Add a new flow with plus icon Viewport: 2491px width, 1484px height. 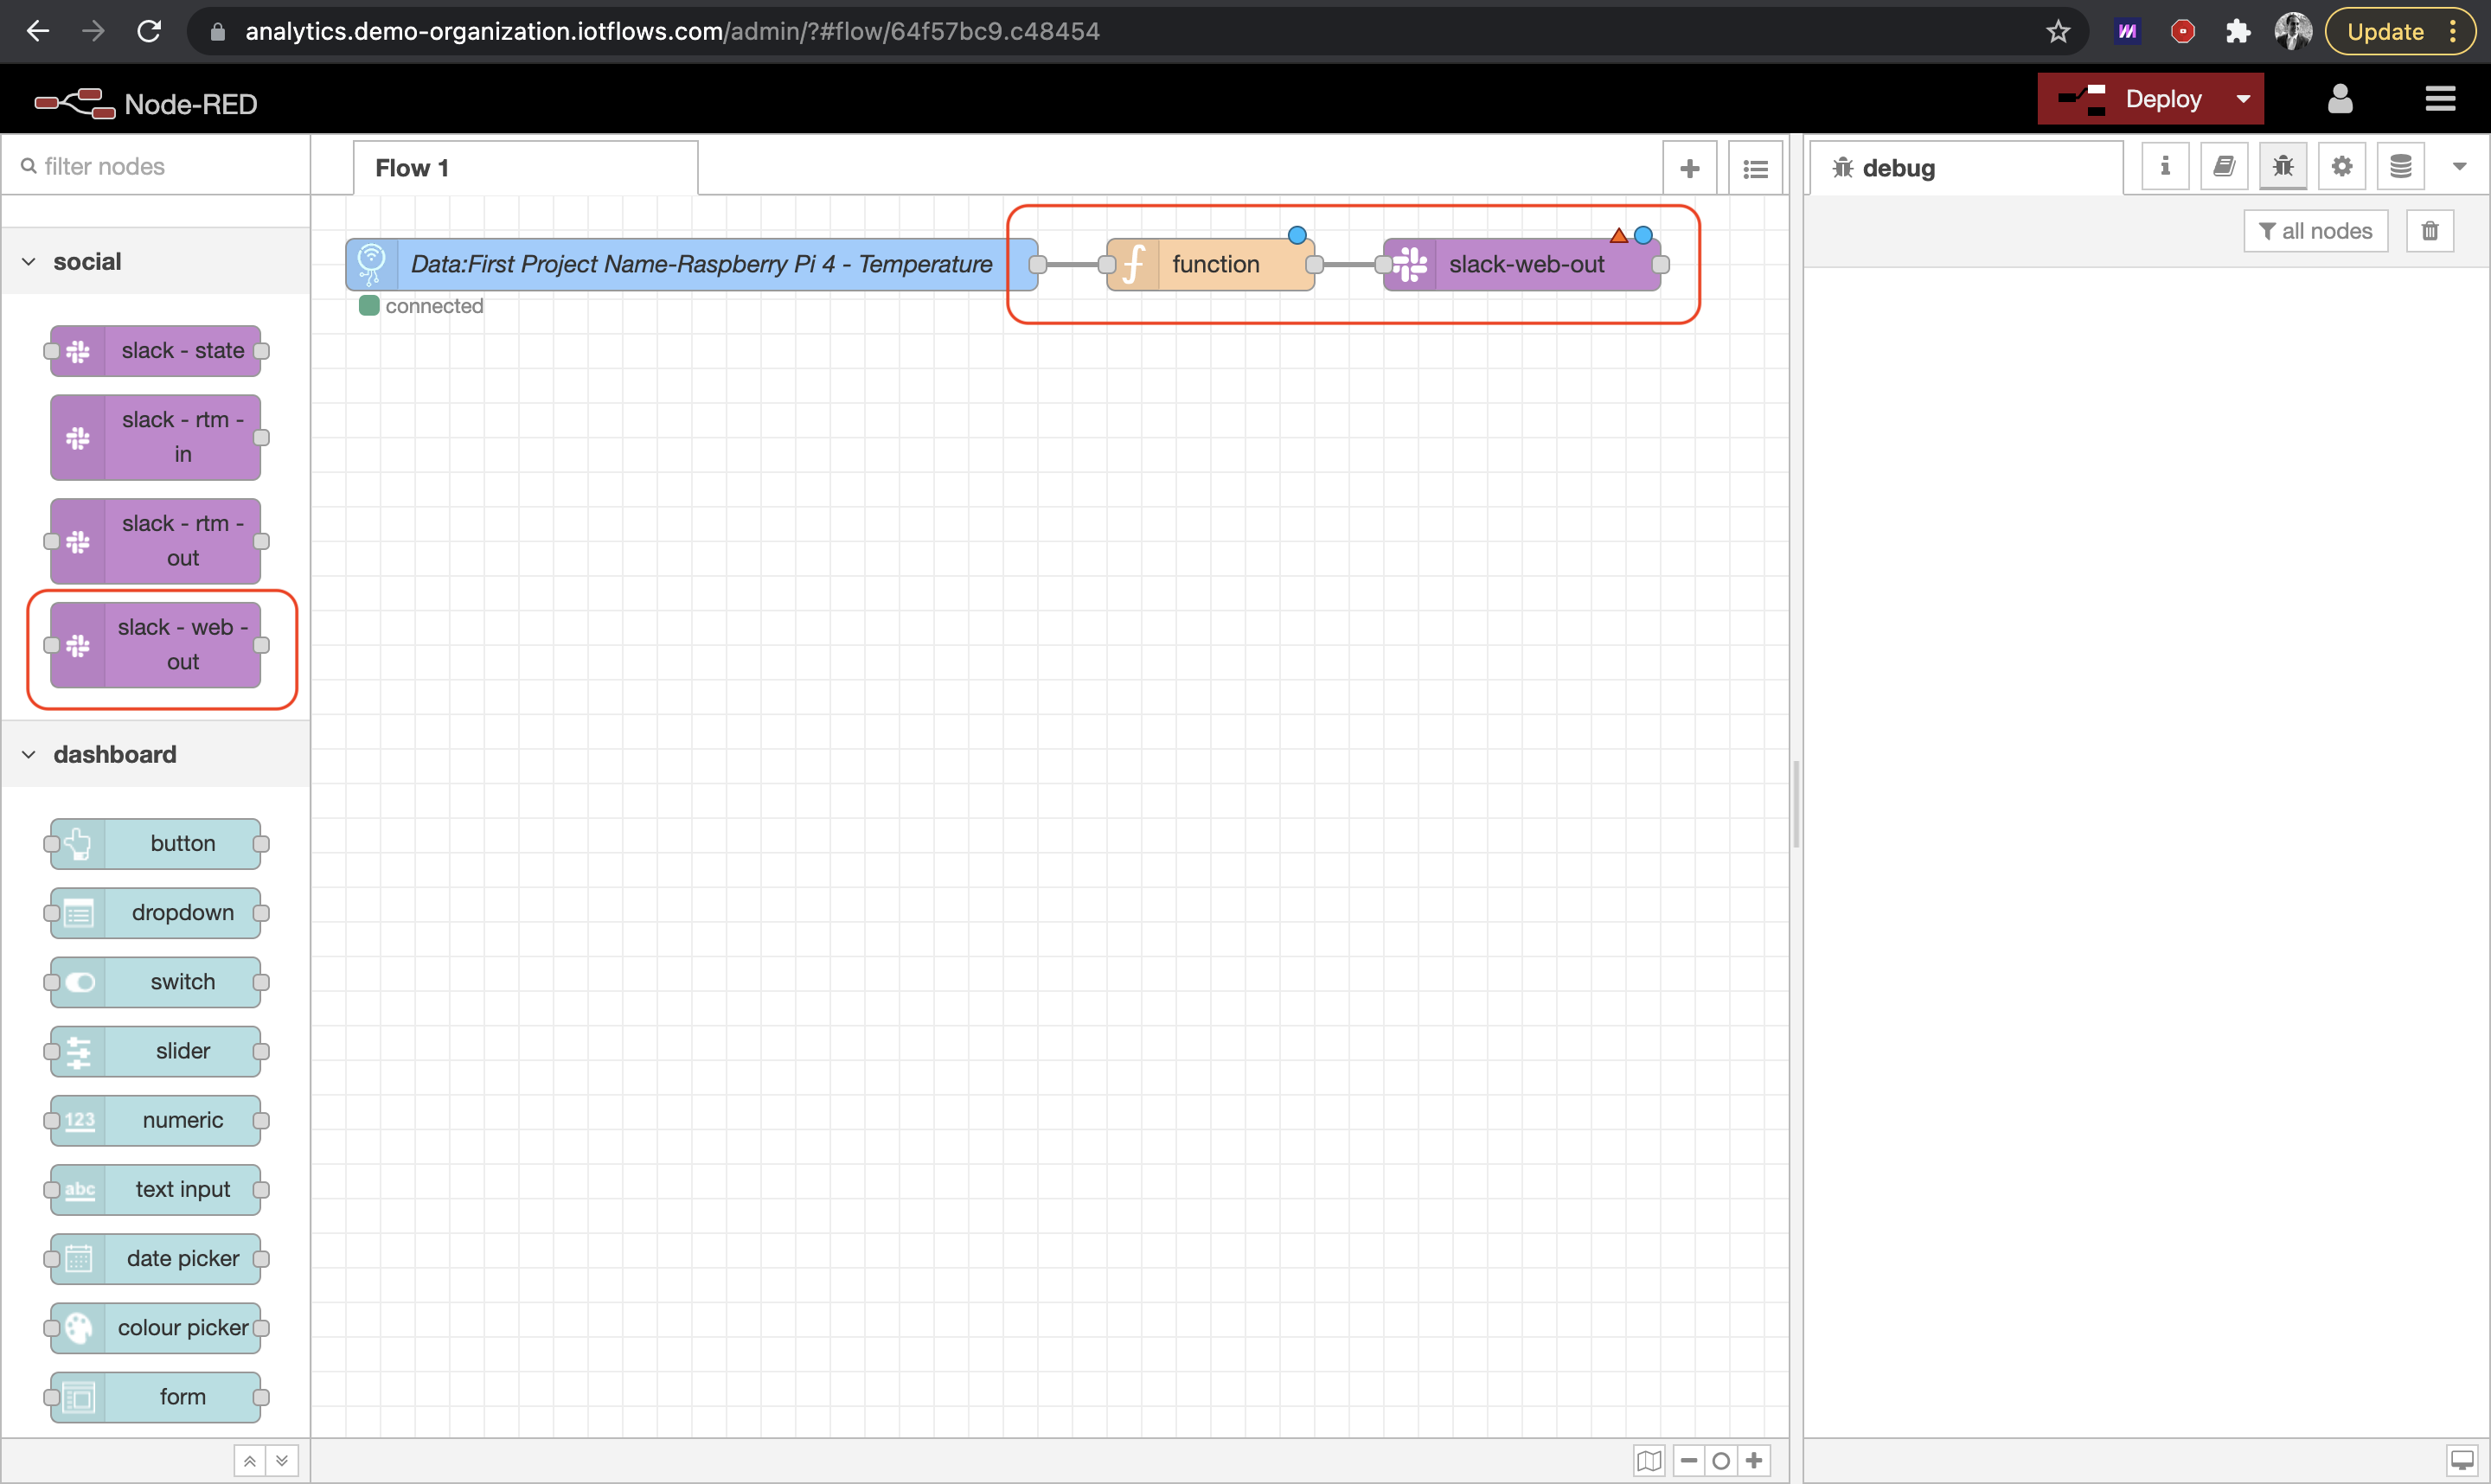(x=1689, y=168)
